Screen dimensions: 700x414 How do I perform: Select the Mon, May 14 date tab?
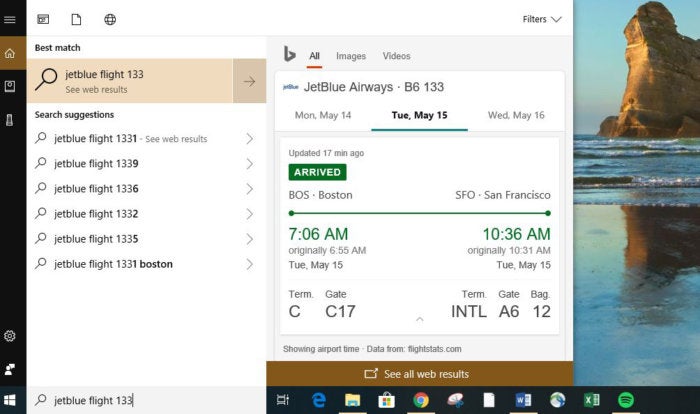(x=323, y=115)
